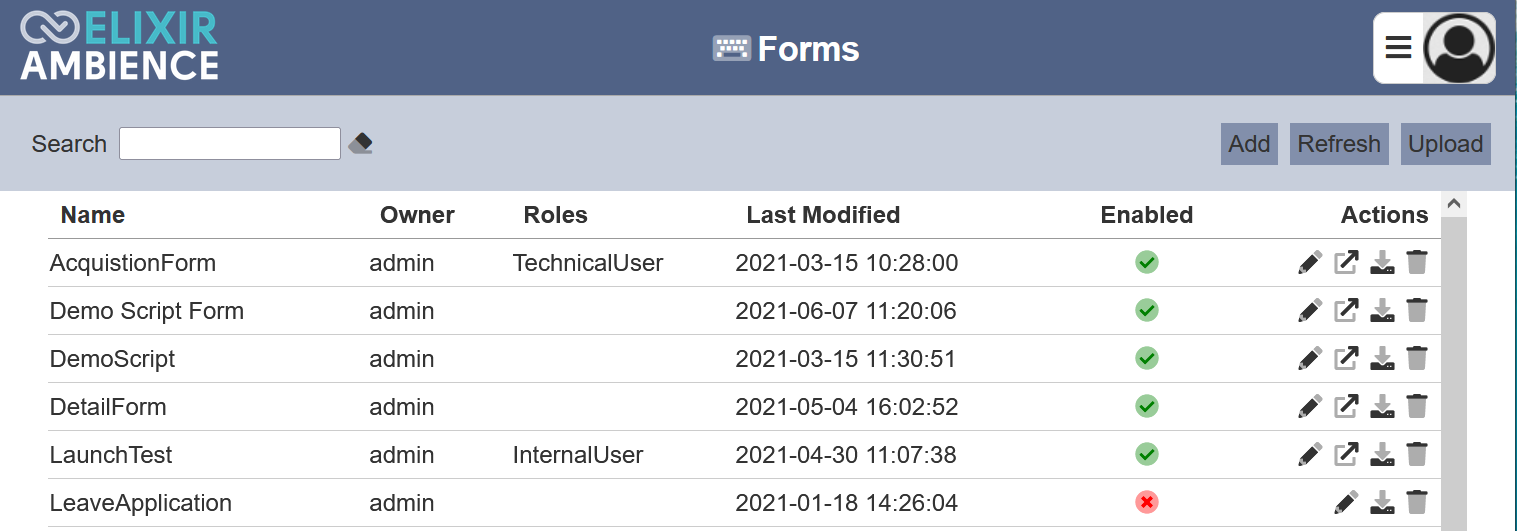
Task: Delete the LaunchTest form
Action: 1417,455
